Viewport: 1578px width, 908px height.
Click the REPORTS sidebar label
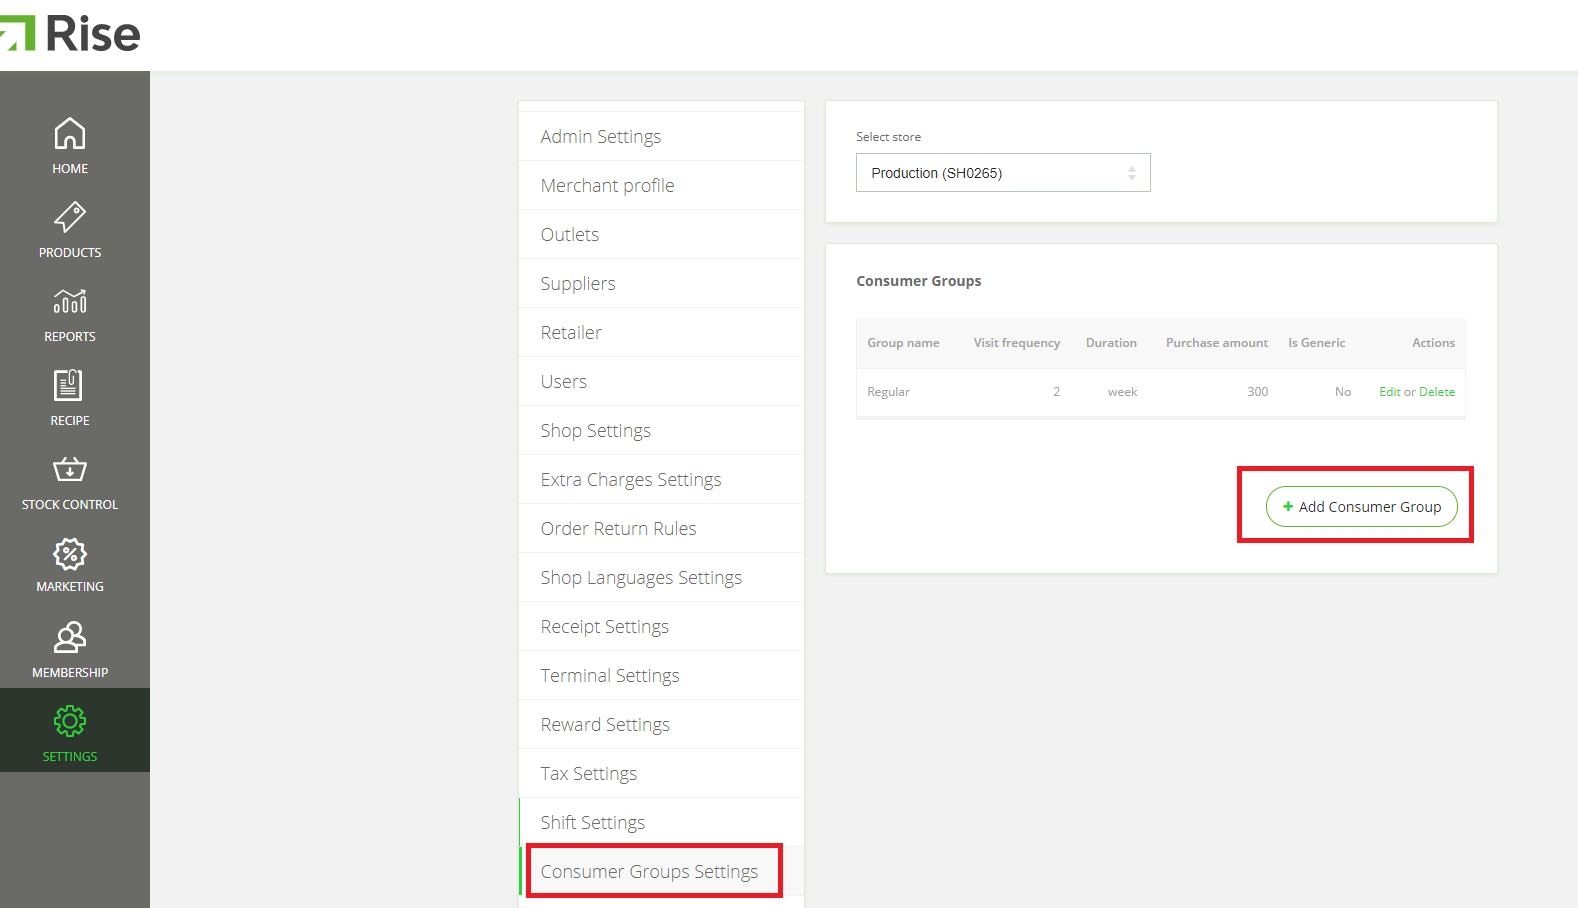tap(70, 337)
